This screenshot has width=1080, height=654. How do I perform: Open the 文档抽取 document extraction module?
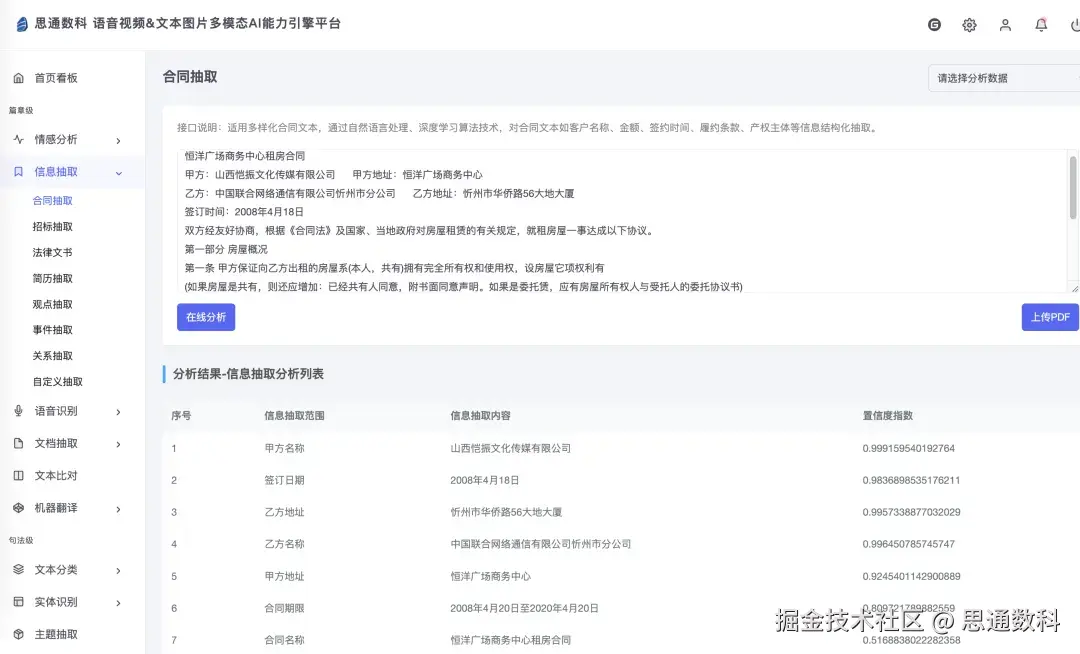click(x=60, y=443)
